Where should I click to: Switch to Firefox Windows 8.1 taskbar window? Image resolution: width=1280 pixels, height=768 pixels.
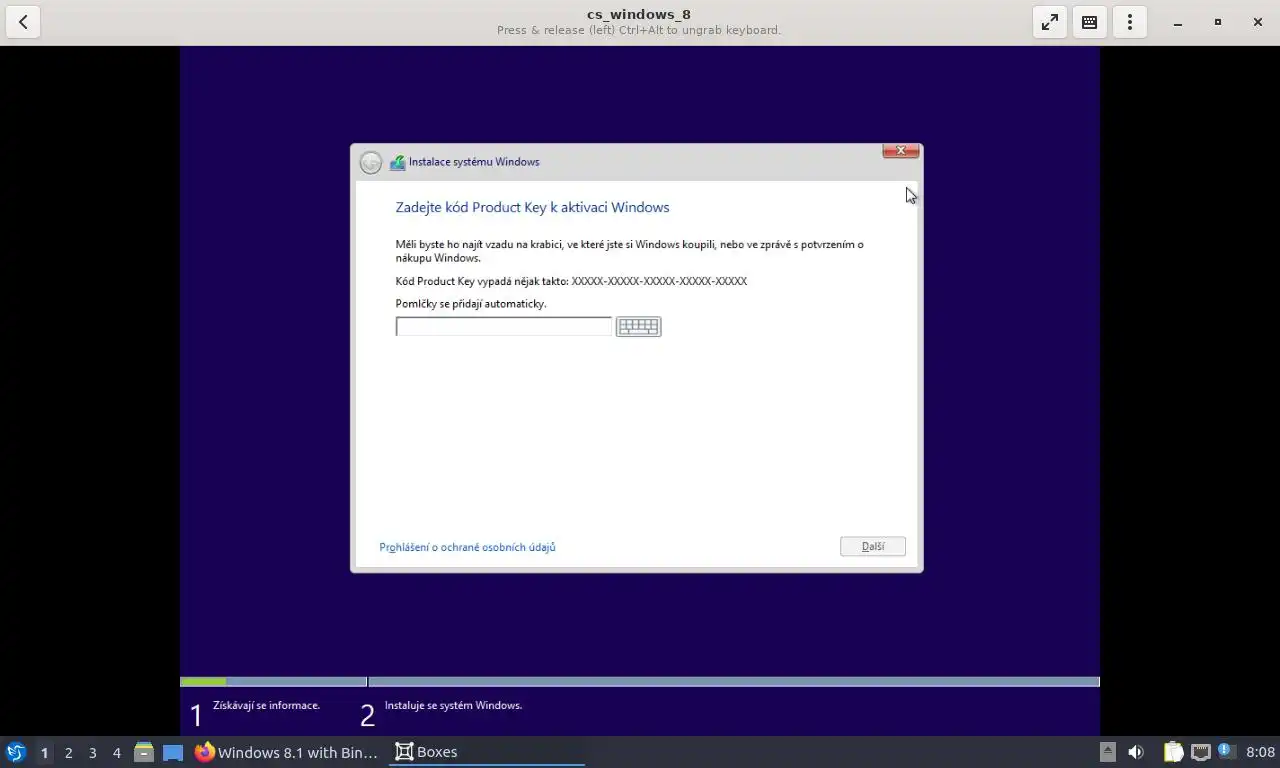pos(287,752)
